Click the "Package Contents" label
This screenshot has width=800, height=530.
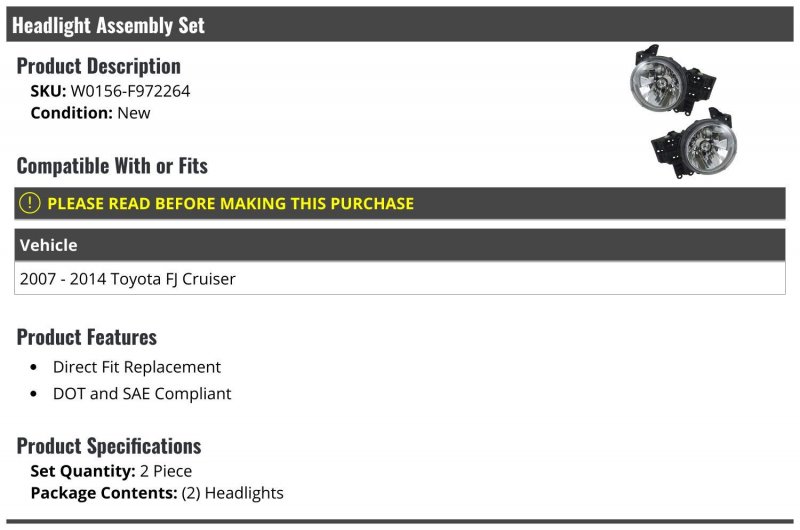pos(103,493)
